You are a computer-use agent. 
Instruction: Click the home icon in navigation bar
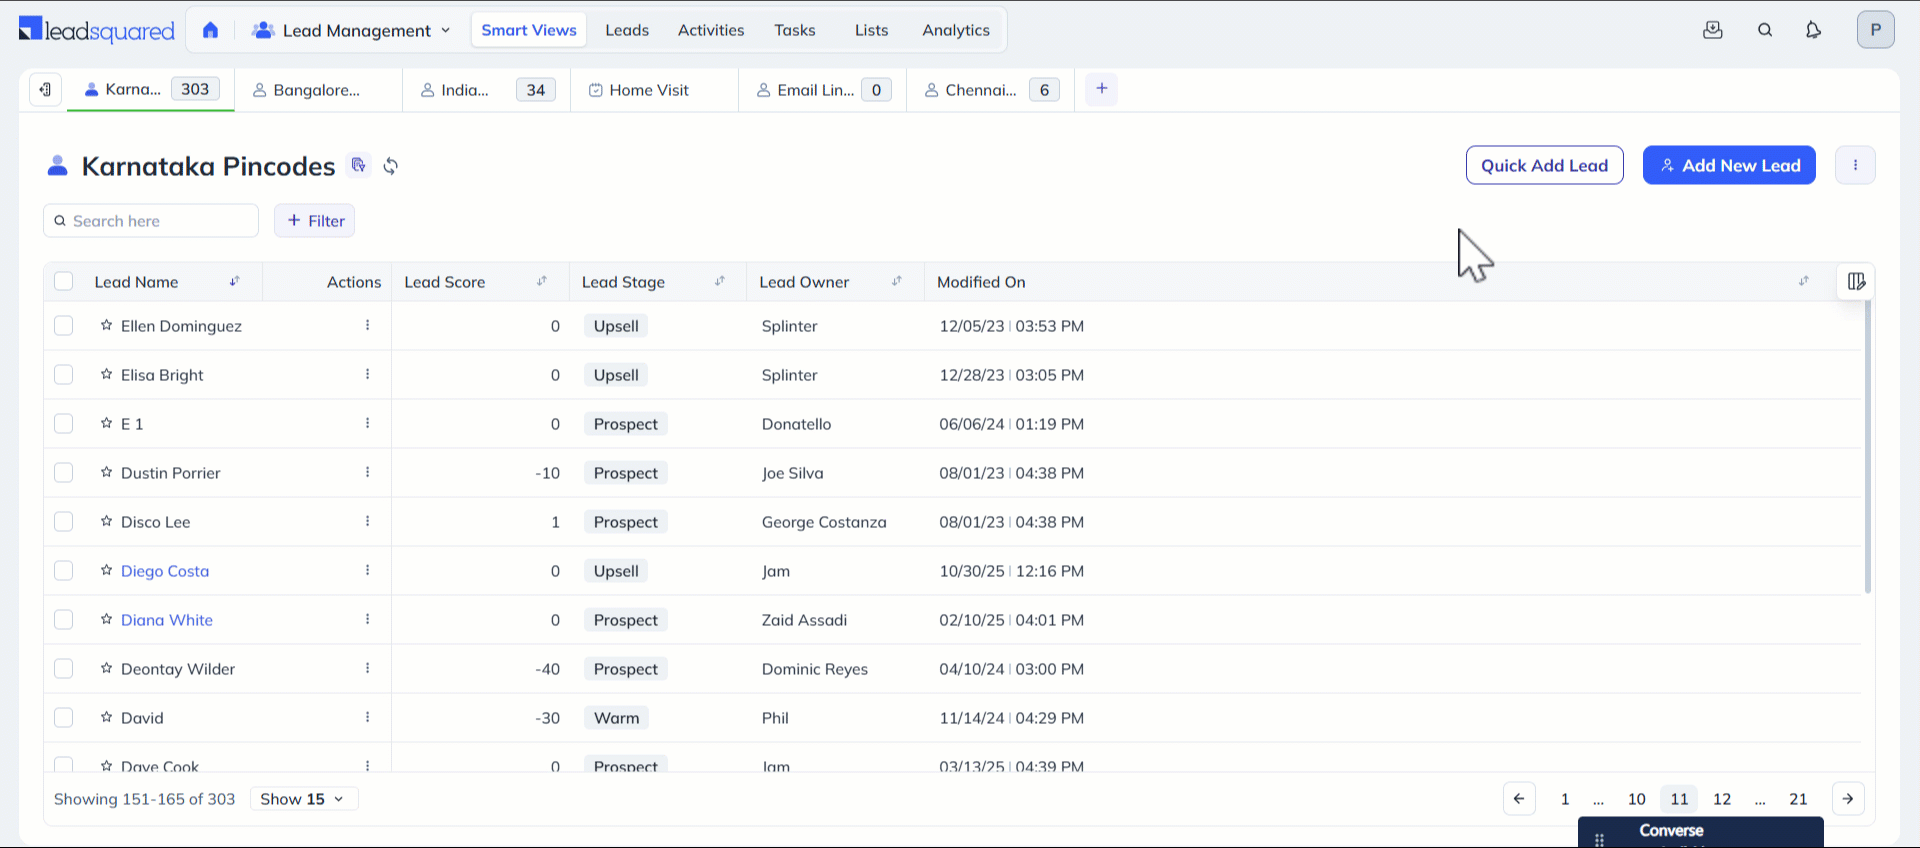[210, 30]
